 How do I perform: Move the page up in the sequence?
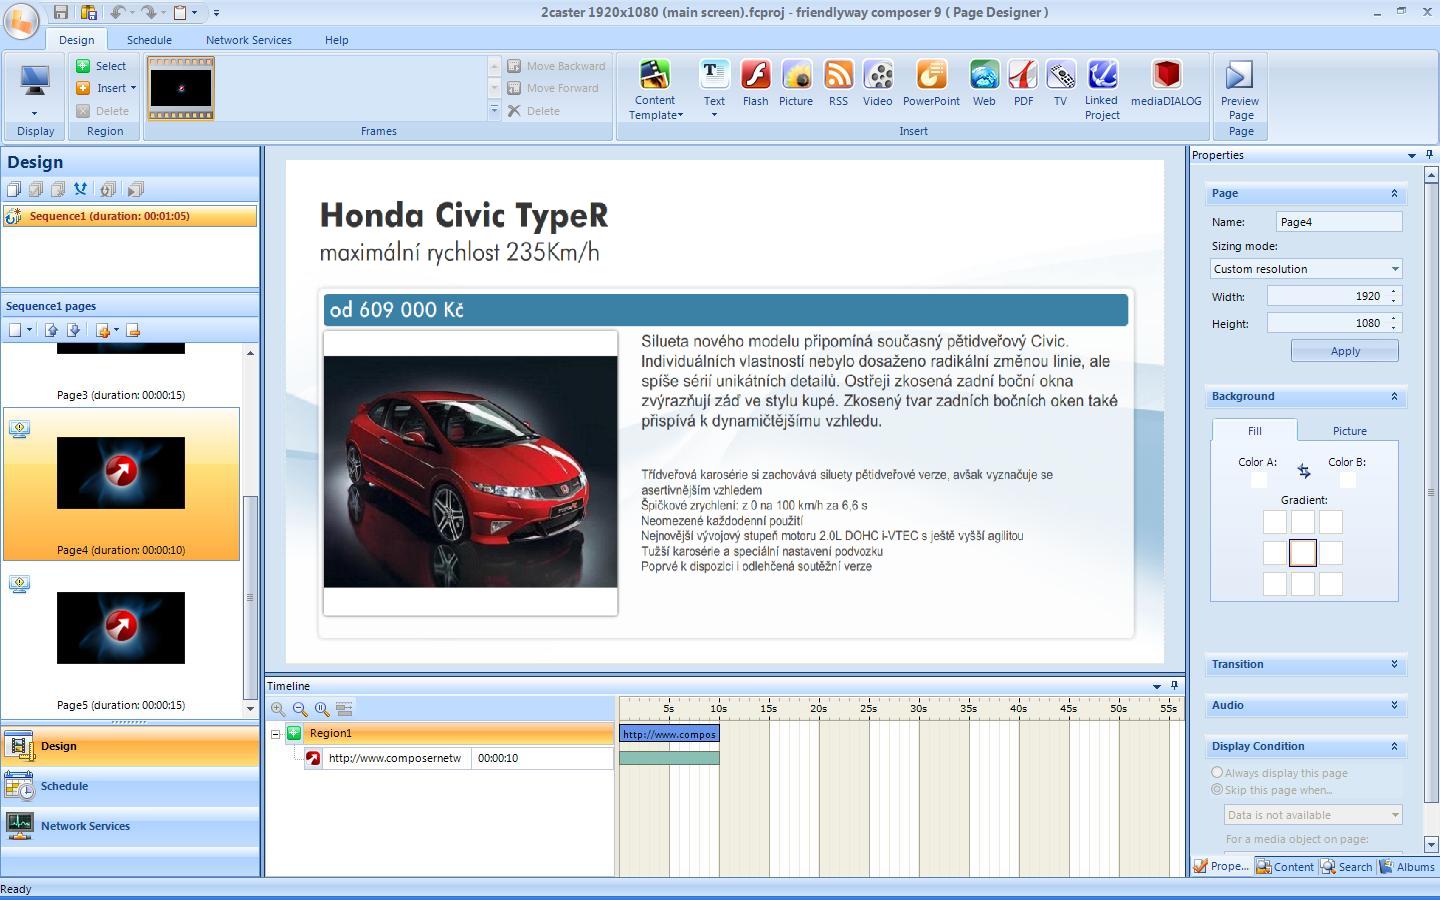click(51, 330)
